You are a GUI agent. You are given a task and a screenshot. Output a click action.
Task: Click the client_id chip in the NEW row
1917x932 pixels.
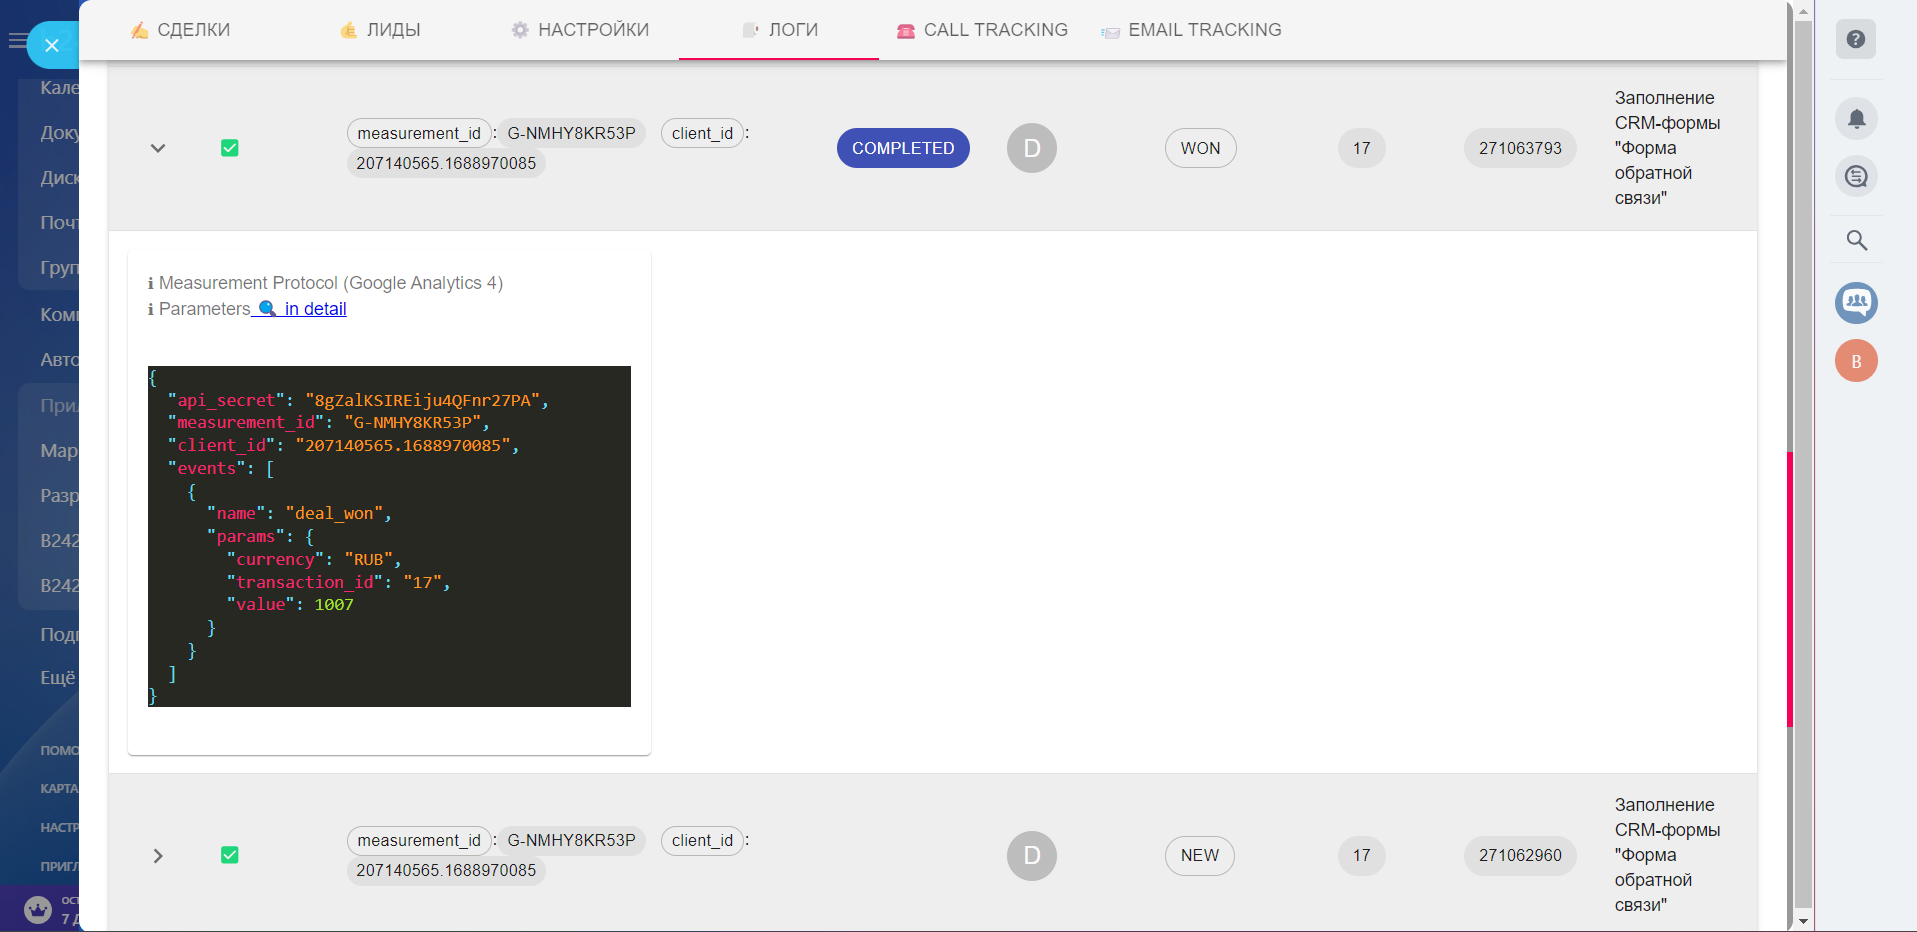(x=702, y=840)
